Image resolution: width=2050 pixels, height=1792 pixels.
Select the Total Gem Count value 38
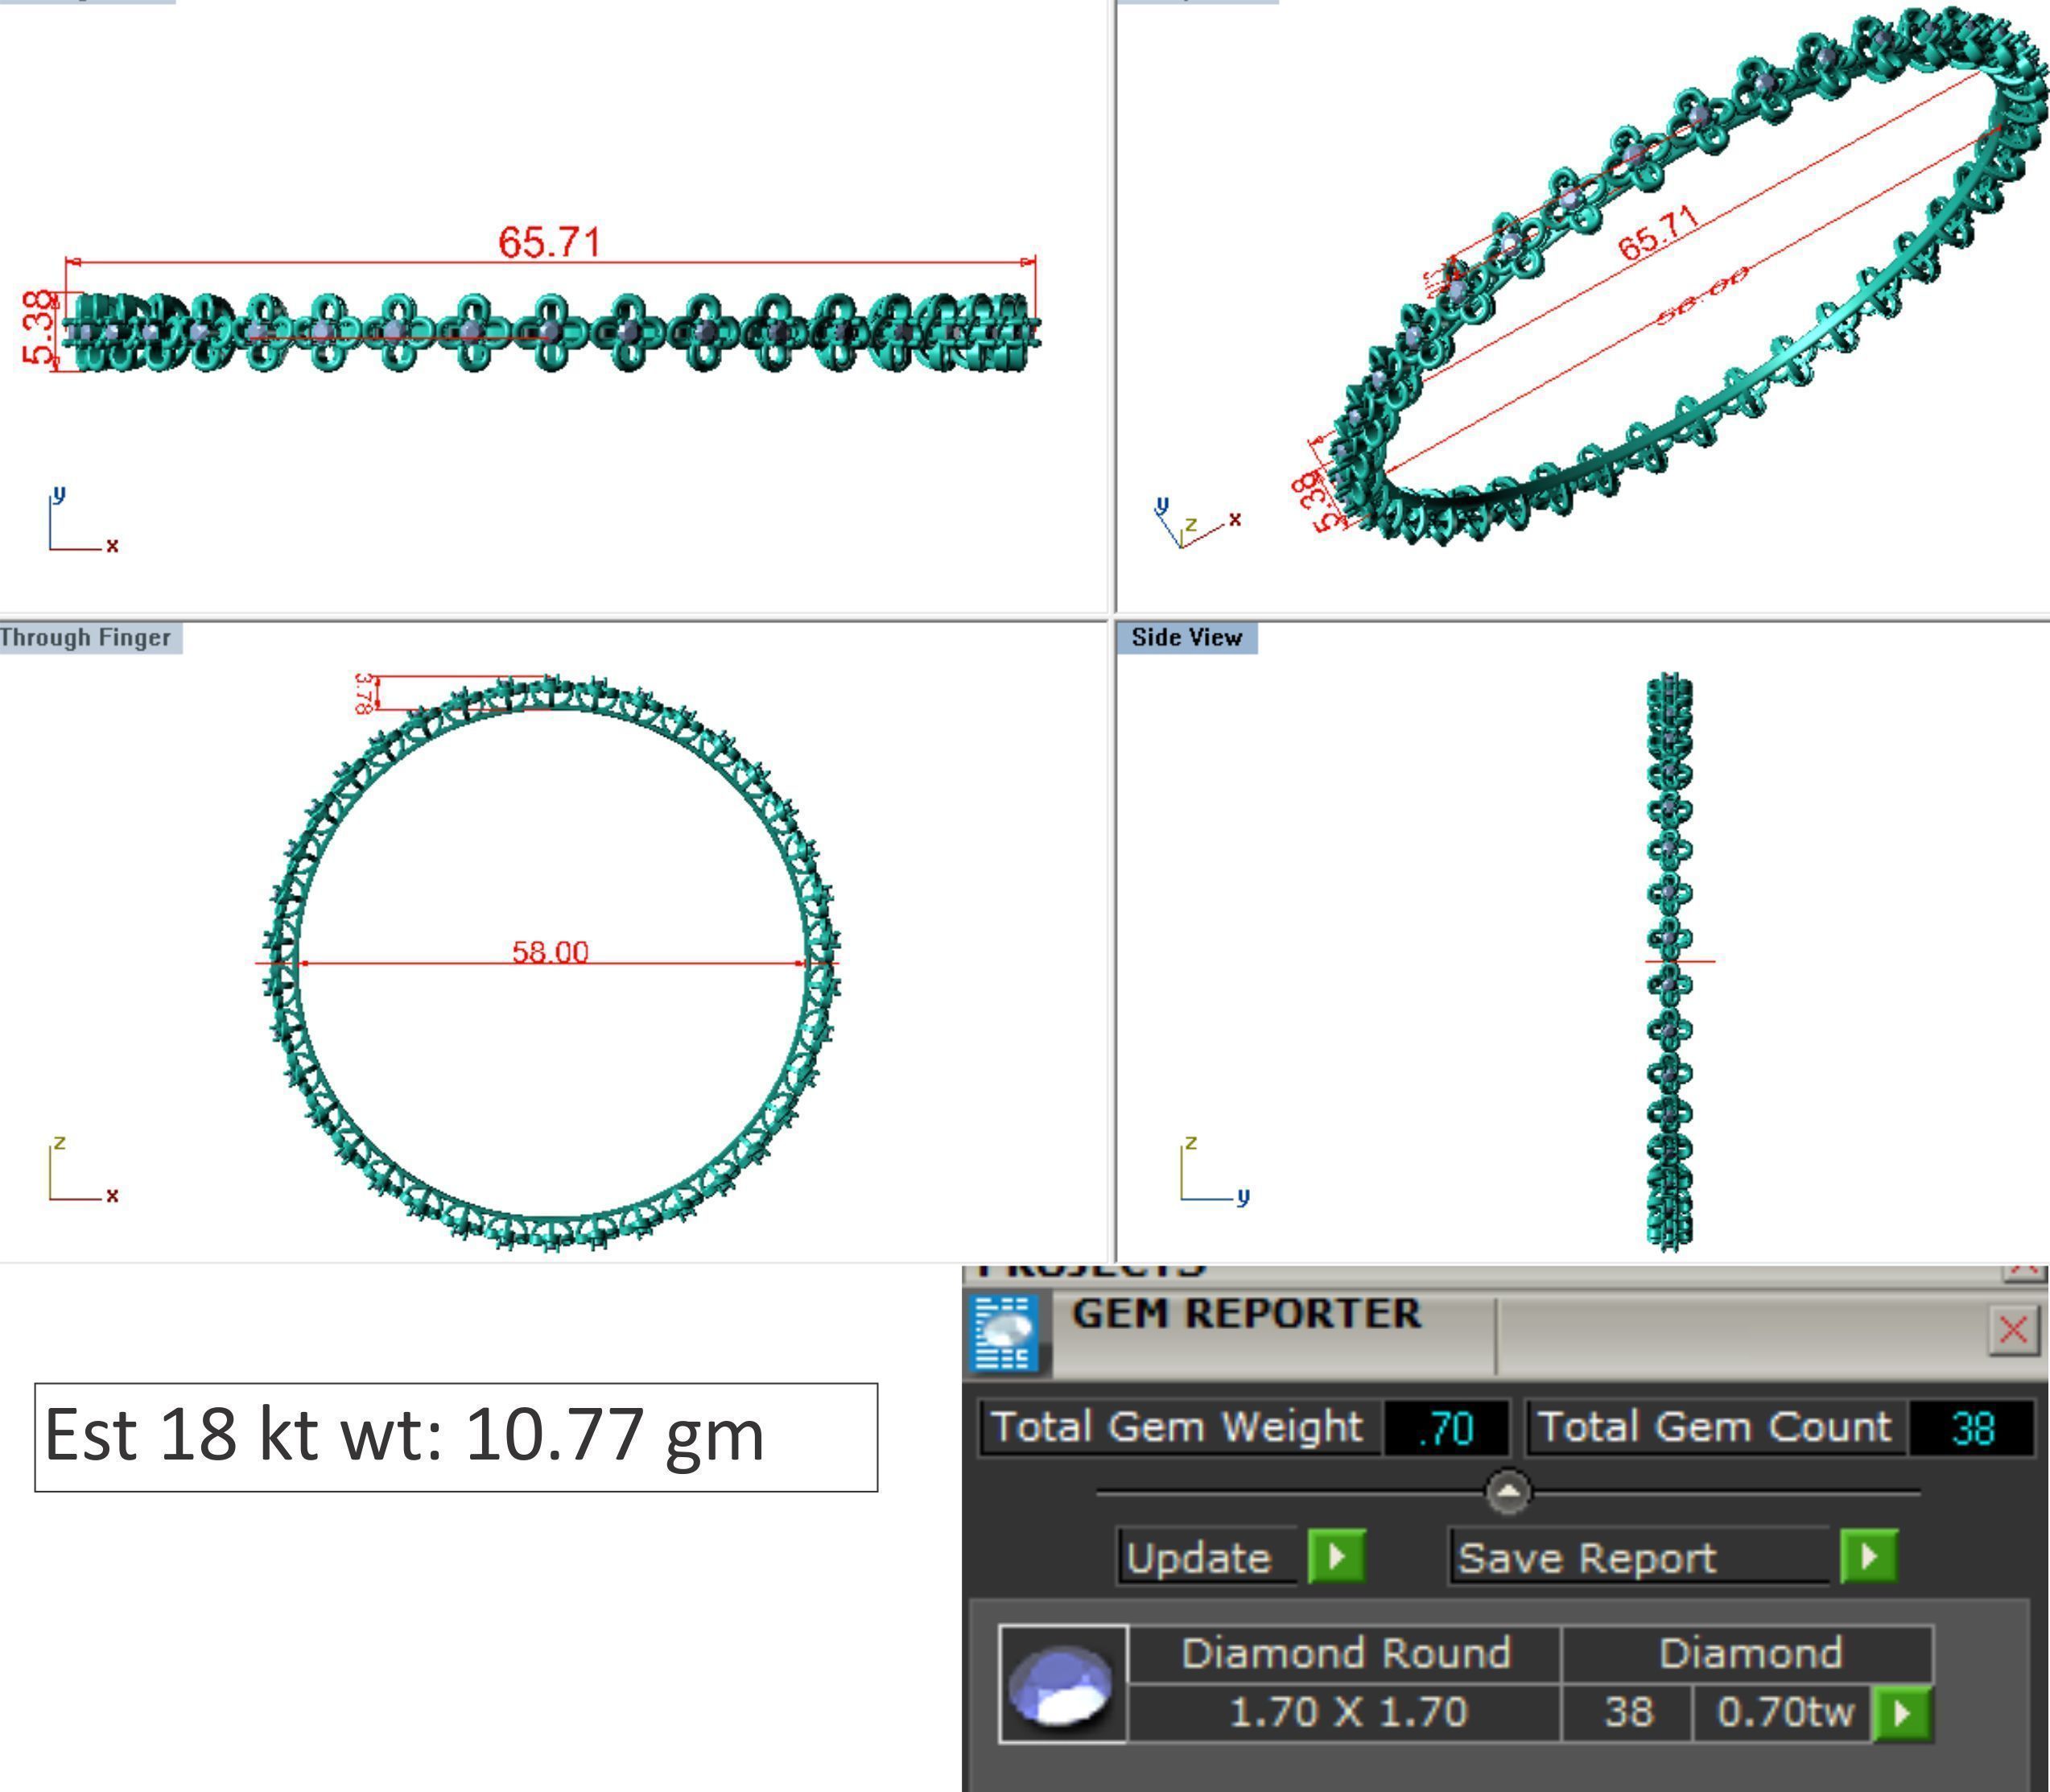1971,1428
